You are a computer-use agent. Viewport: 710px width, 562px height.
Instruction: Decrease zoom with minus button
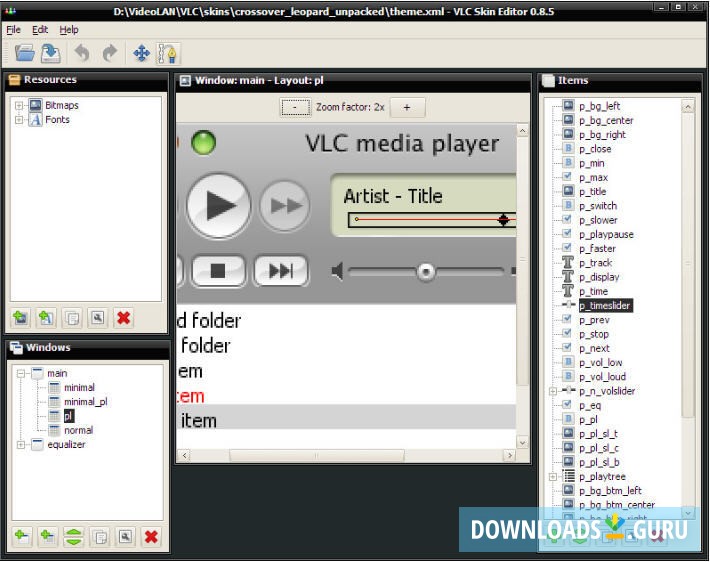click(x=295, y=107)
